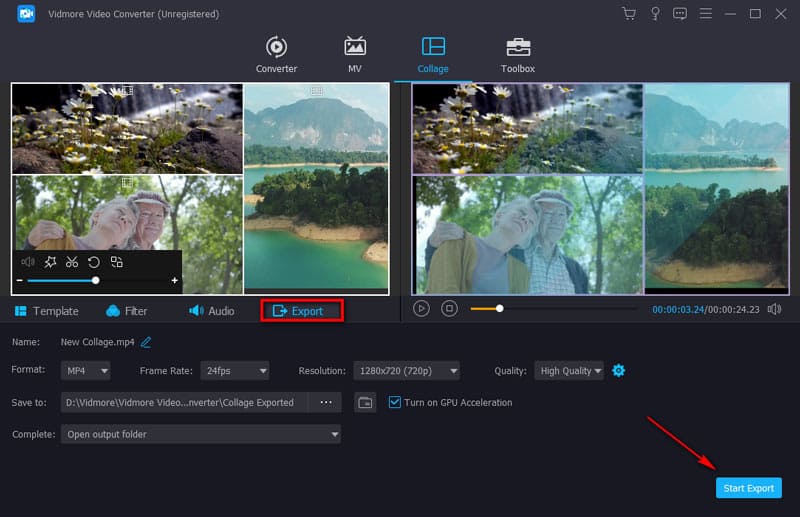Open quality settings gear icon

click(x=618, y=371)
